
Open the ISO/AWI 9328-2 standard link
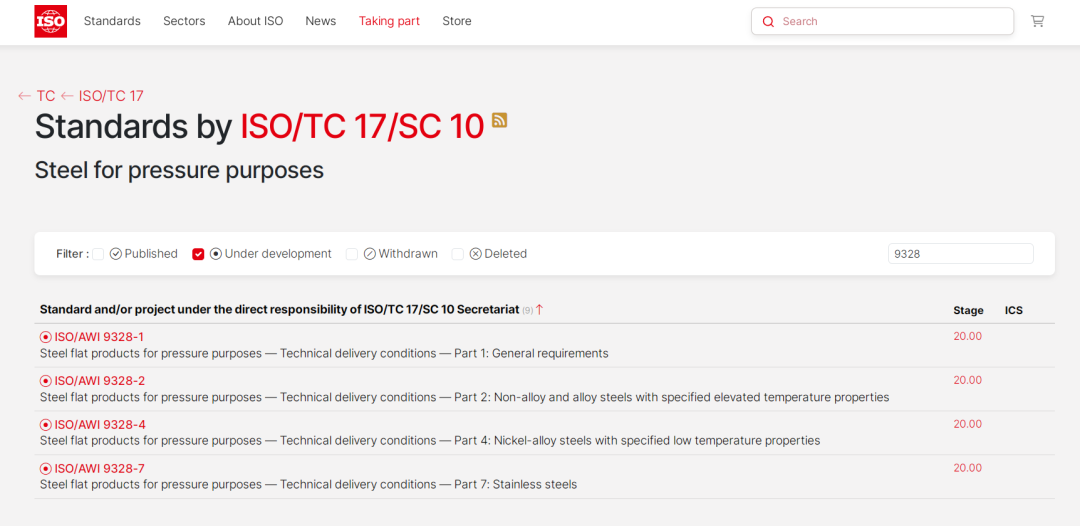(100, 381)
